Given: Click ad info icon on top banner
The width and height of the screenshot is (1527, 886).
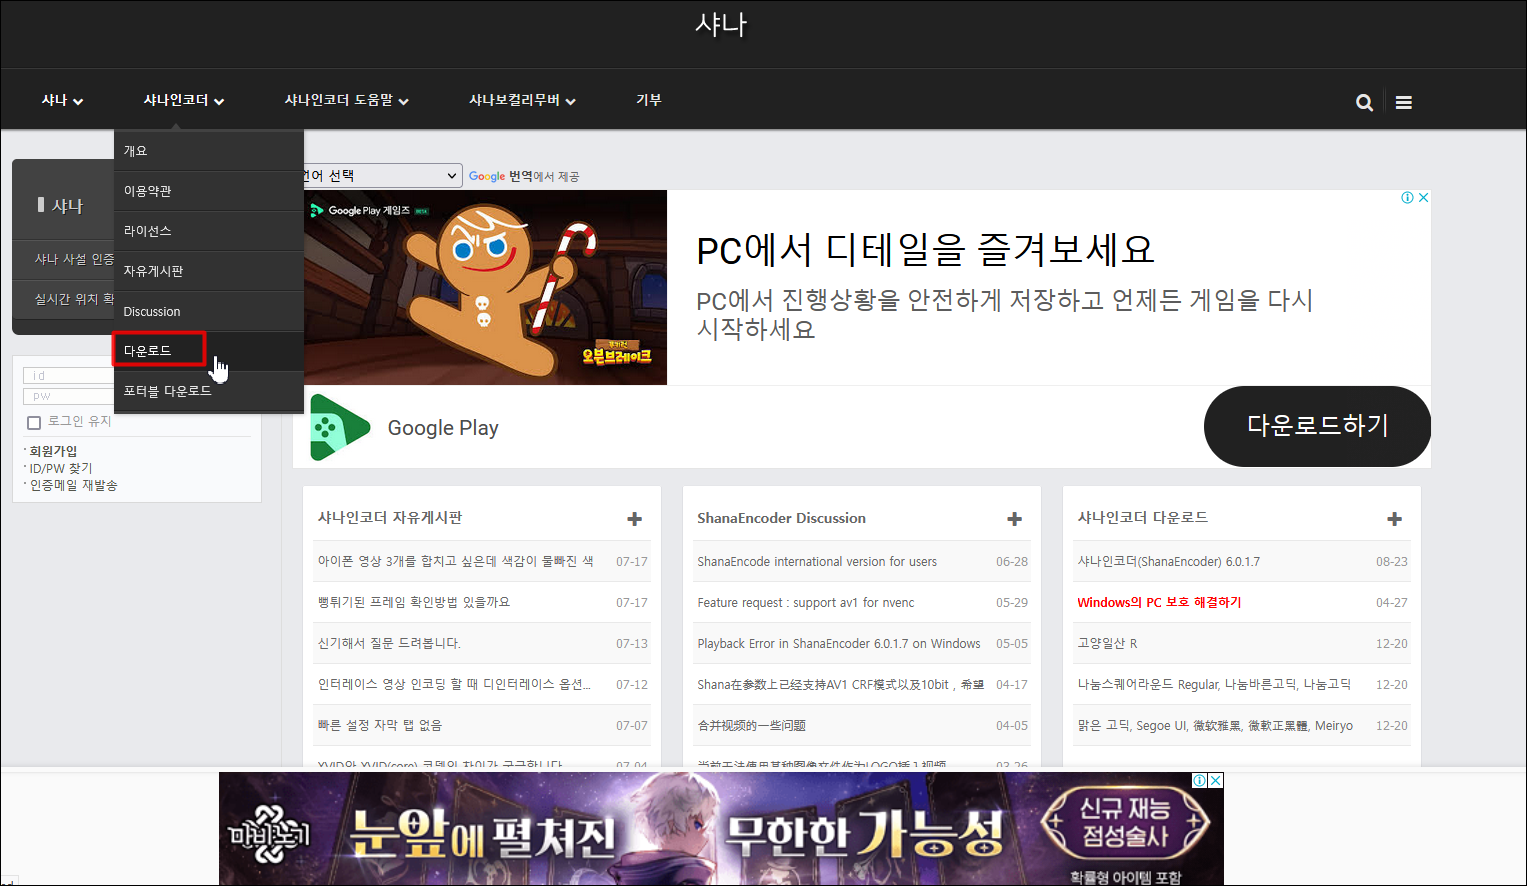Looking at the screenshot, I should (x=1407, y=197).
